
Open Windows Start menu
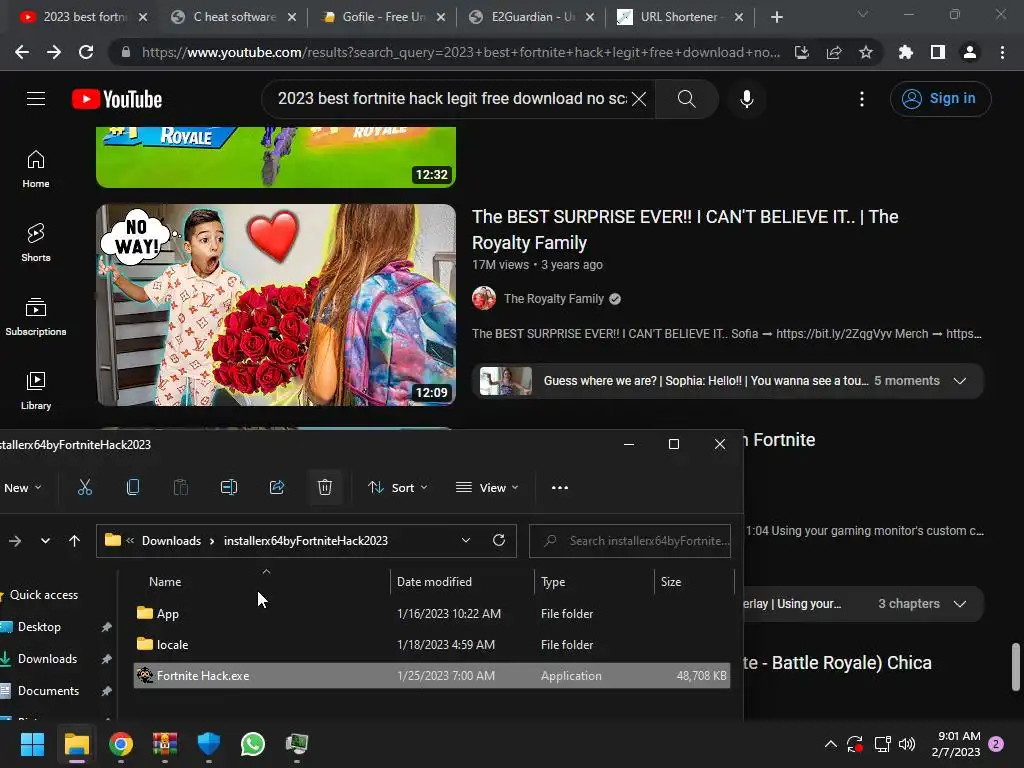pos(32,744)
